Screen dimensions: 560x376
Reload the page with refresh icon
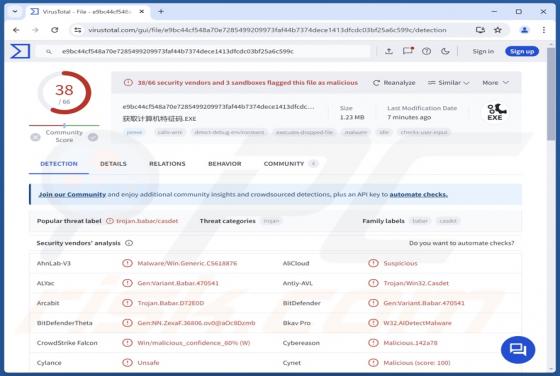coord(54,30)
